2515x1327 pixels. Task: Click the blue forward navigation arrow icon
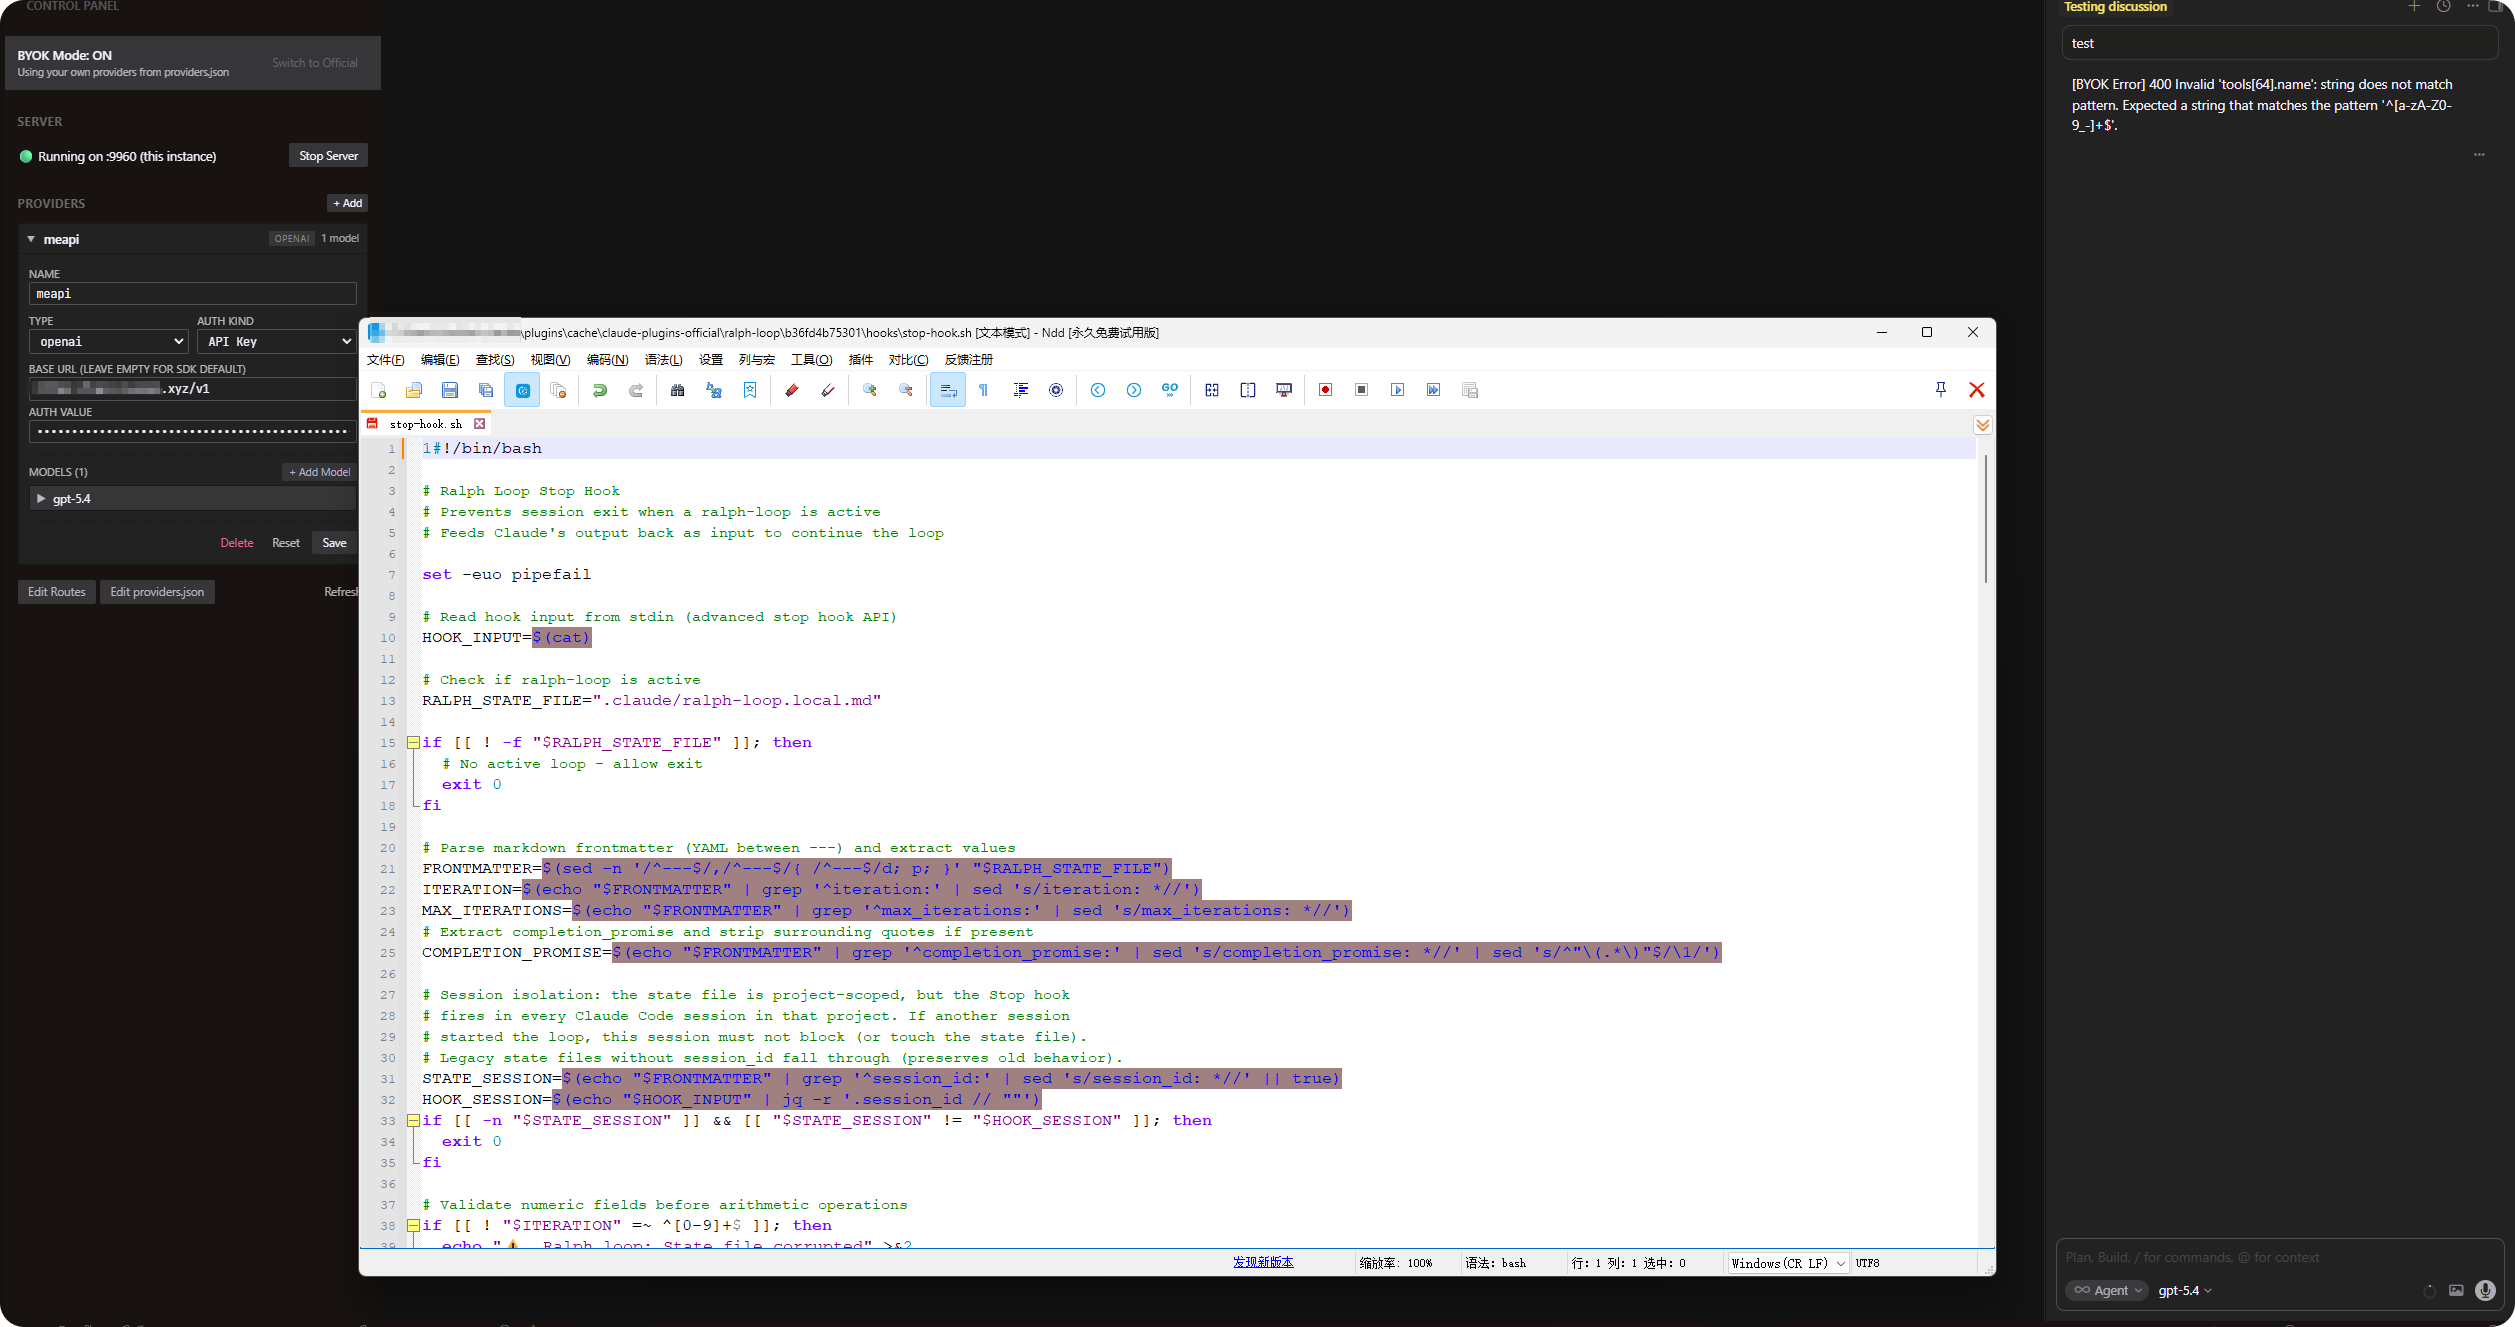coord(1134,390)
